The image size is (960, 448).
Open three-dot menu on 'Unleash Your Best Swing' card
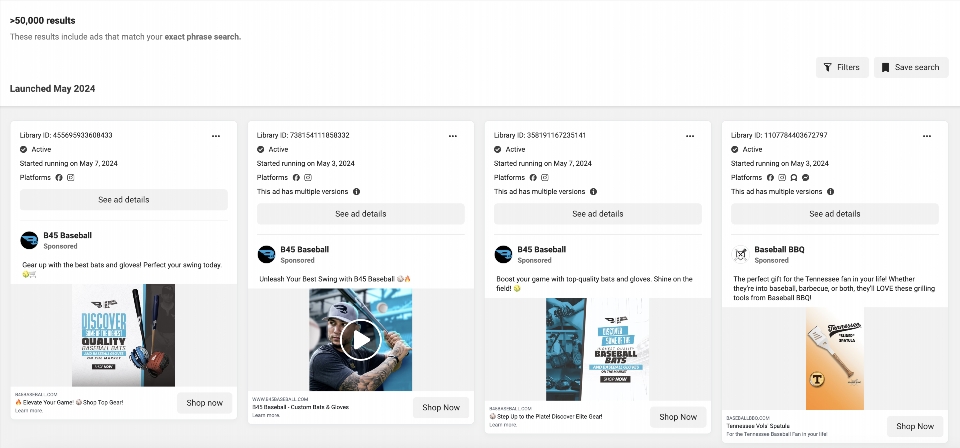pos(453,136)
